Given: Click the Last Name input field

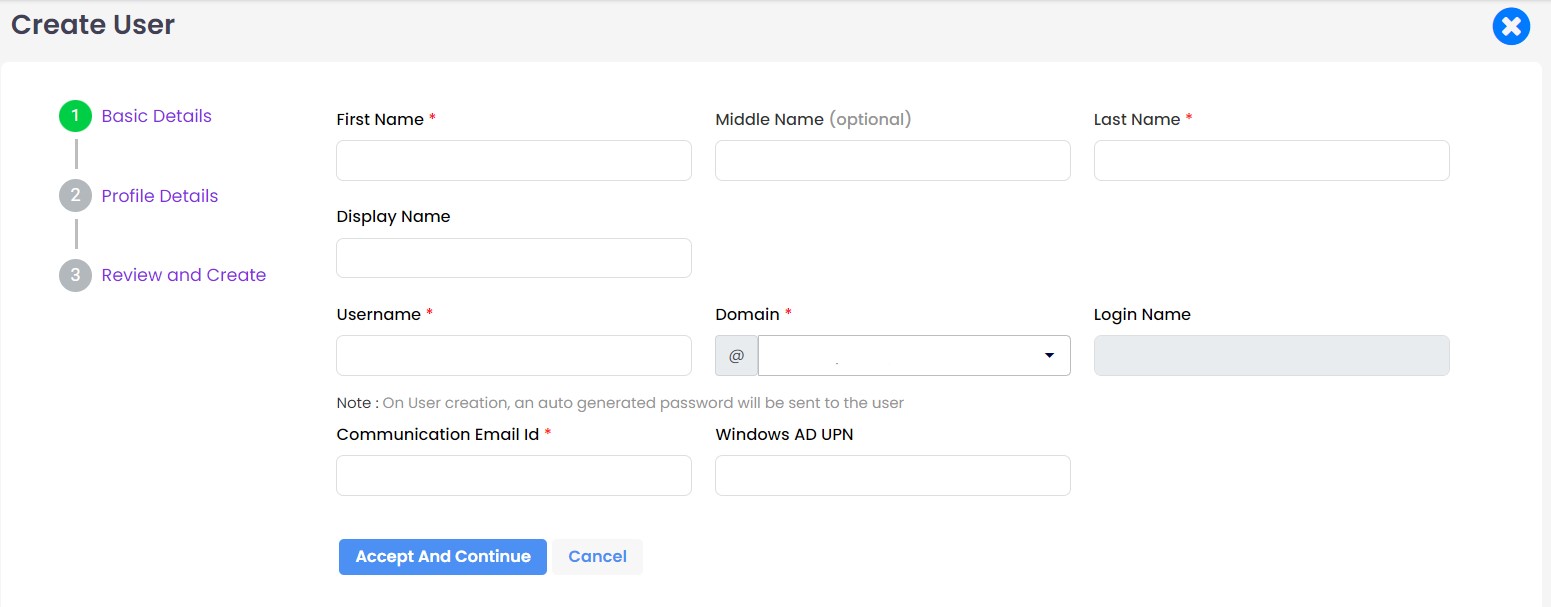Looking at the screenshot, I should [x=1271, y=160].
